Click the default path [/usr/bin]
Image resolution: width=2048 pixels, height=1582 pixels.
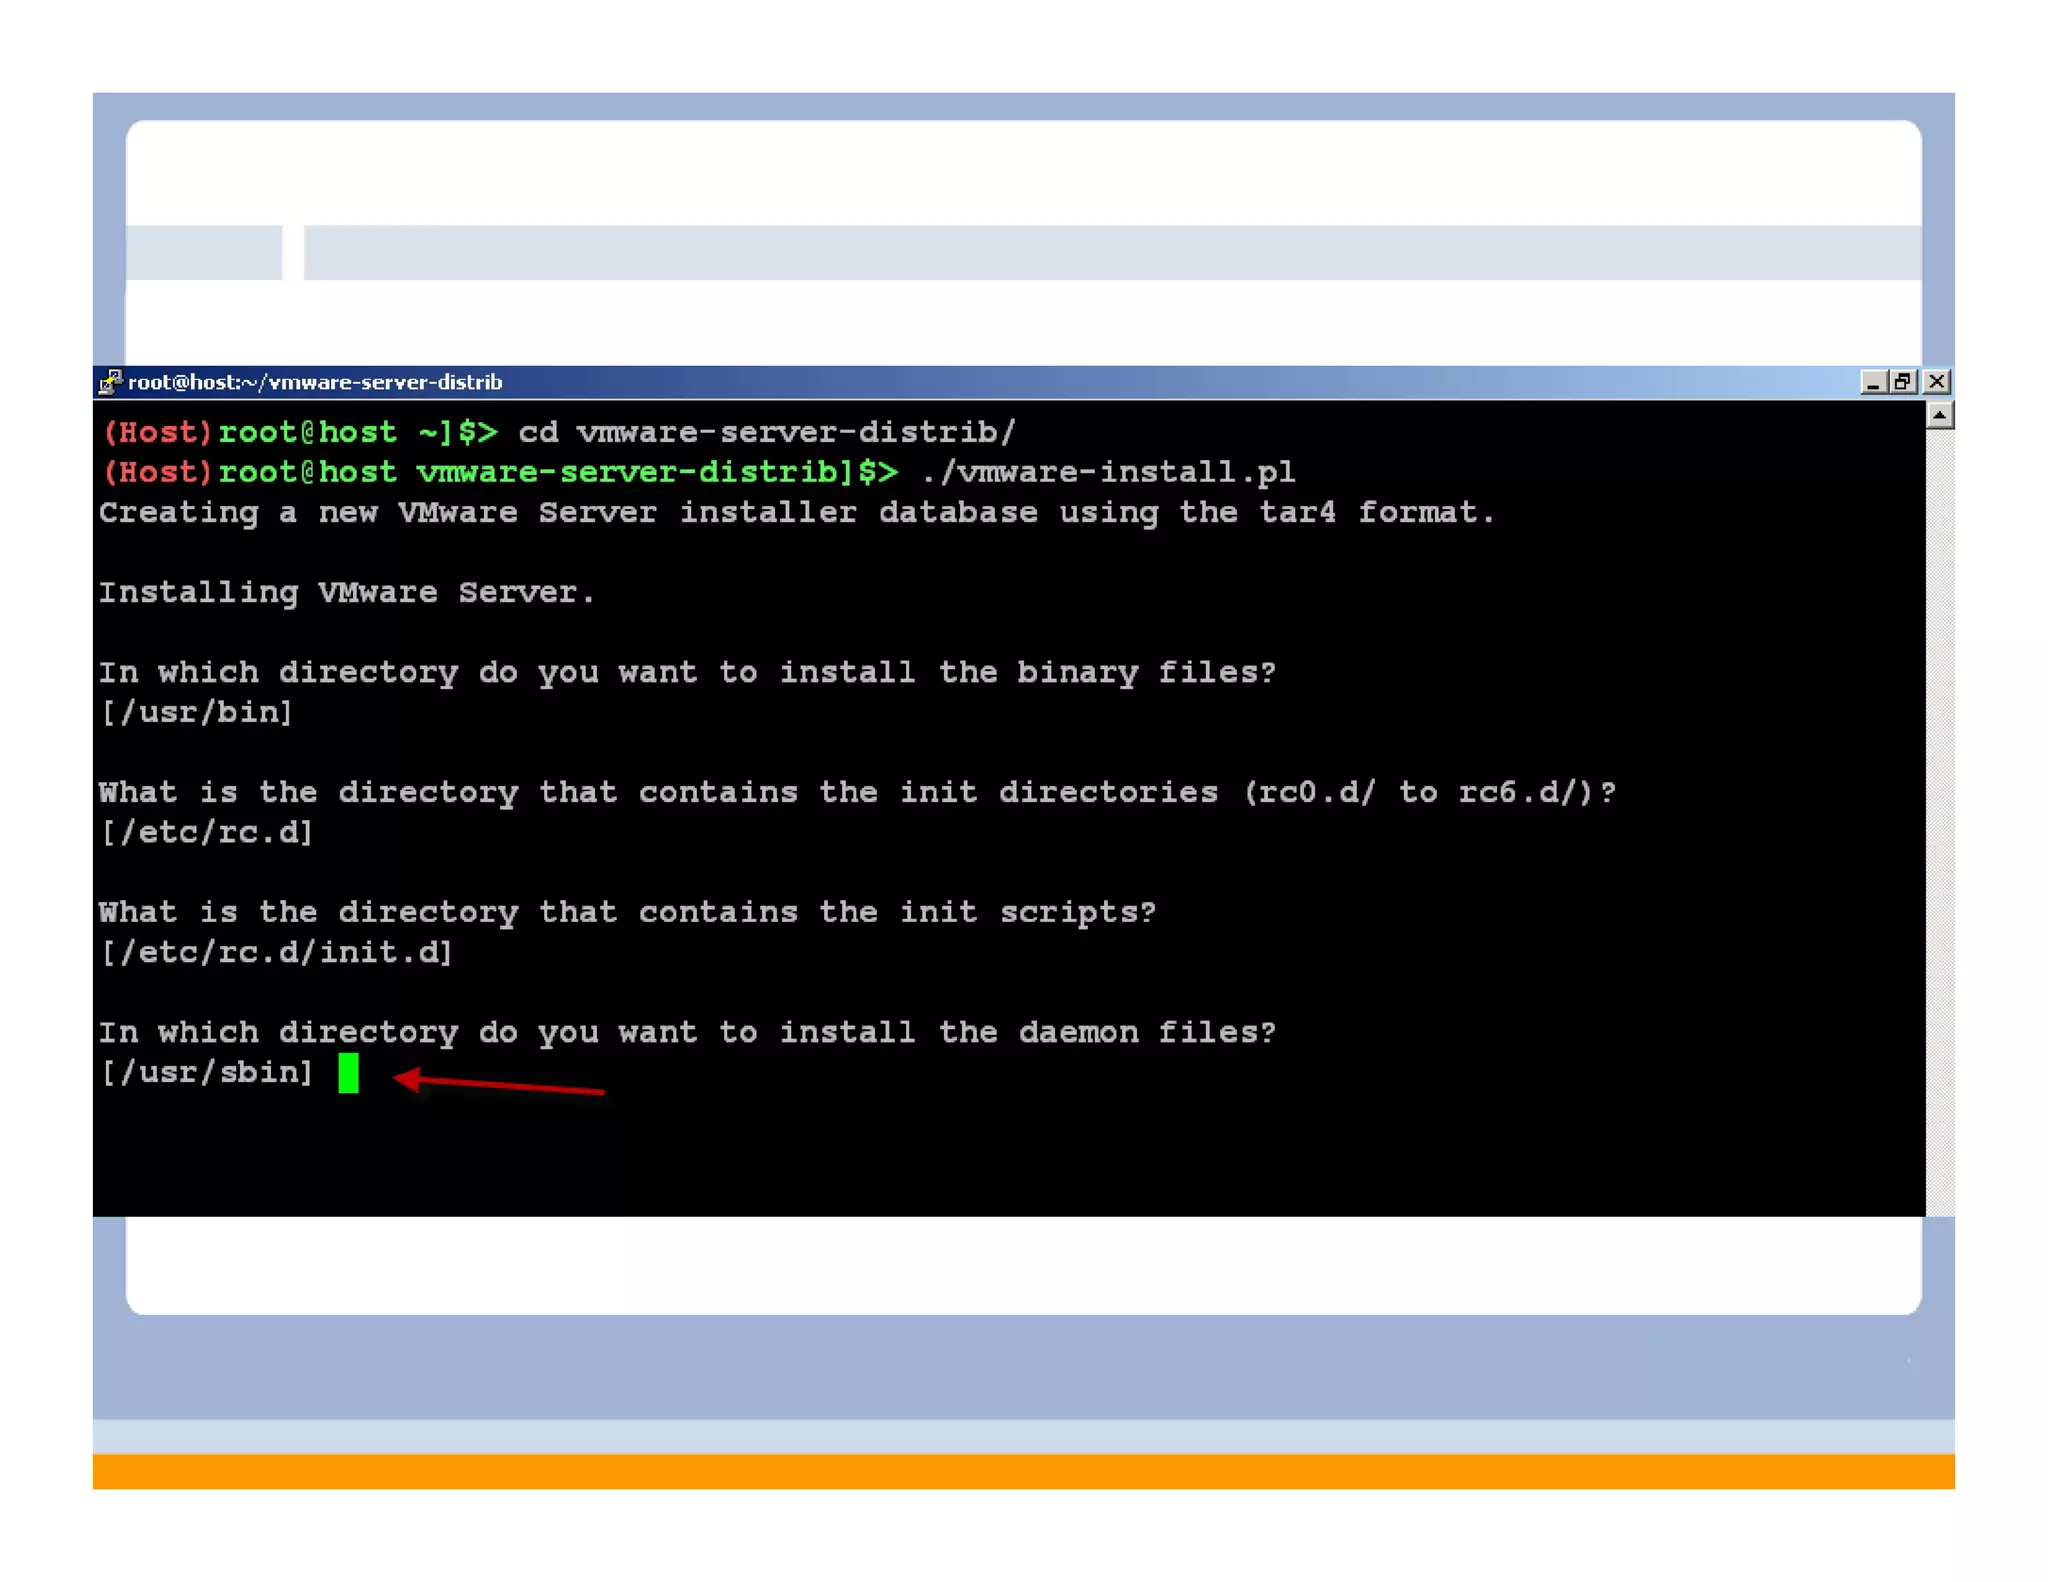coord(197,712)
